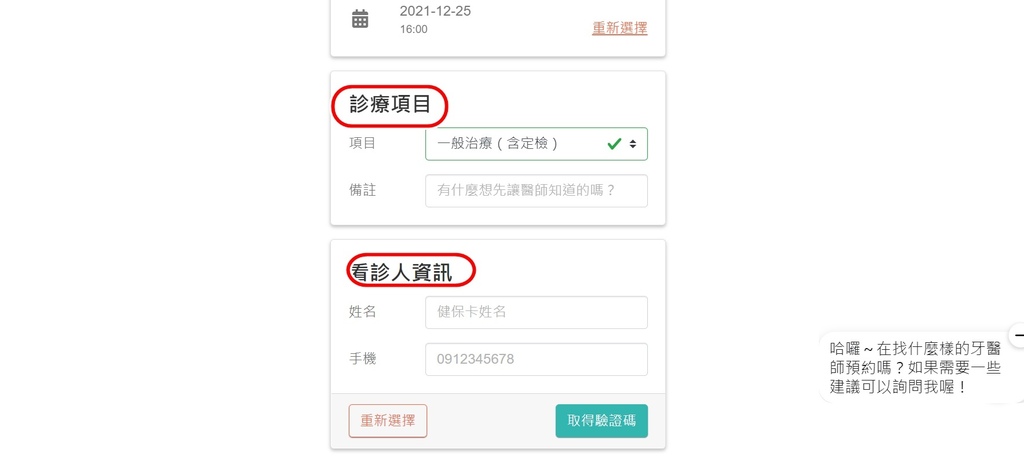1024x461 pixels.
Task: Open the chat assistant greeting message
Action: coord(915,367)
